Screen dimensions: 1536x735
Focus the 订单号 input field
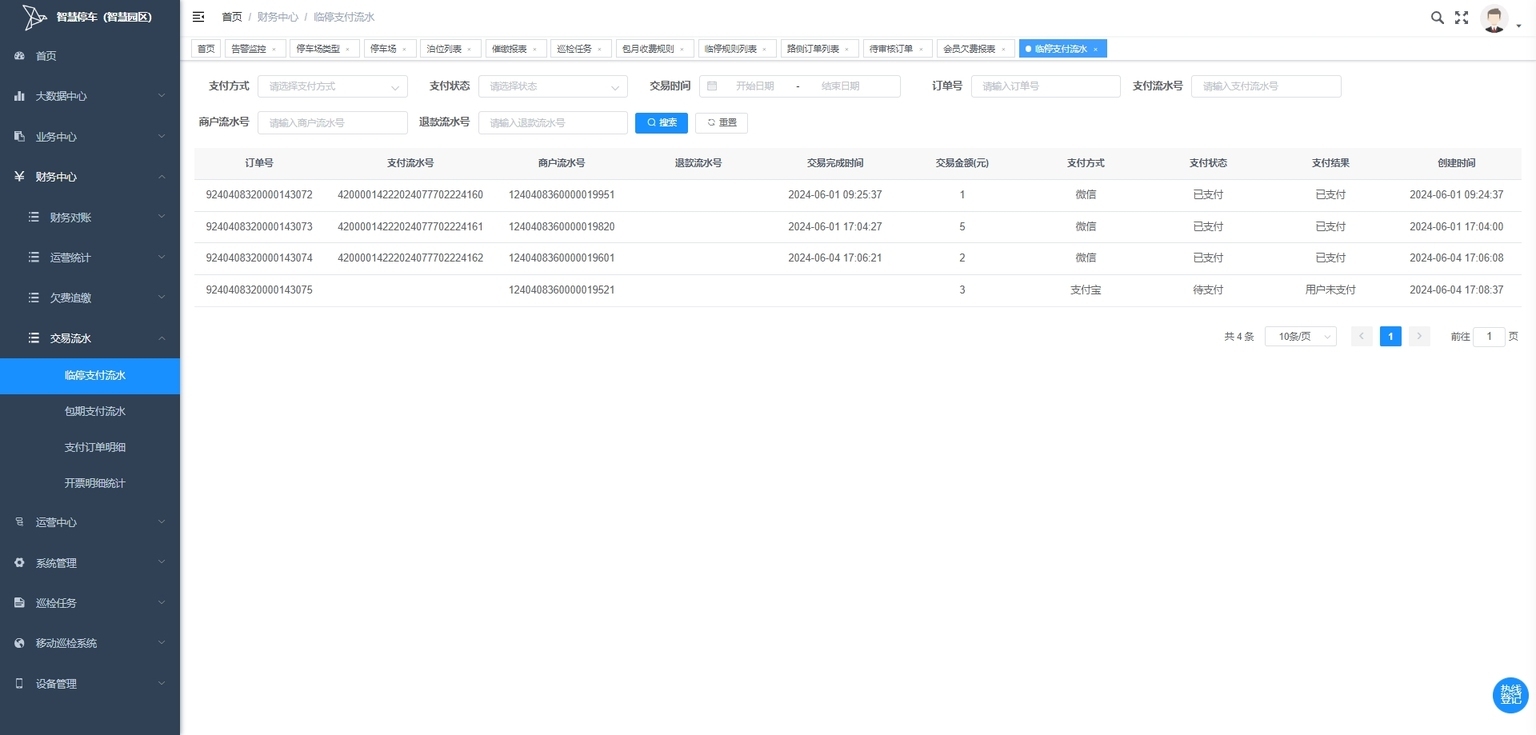1046,86
